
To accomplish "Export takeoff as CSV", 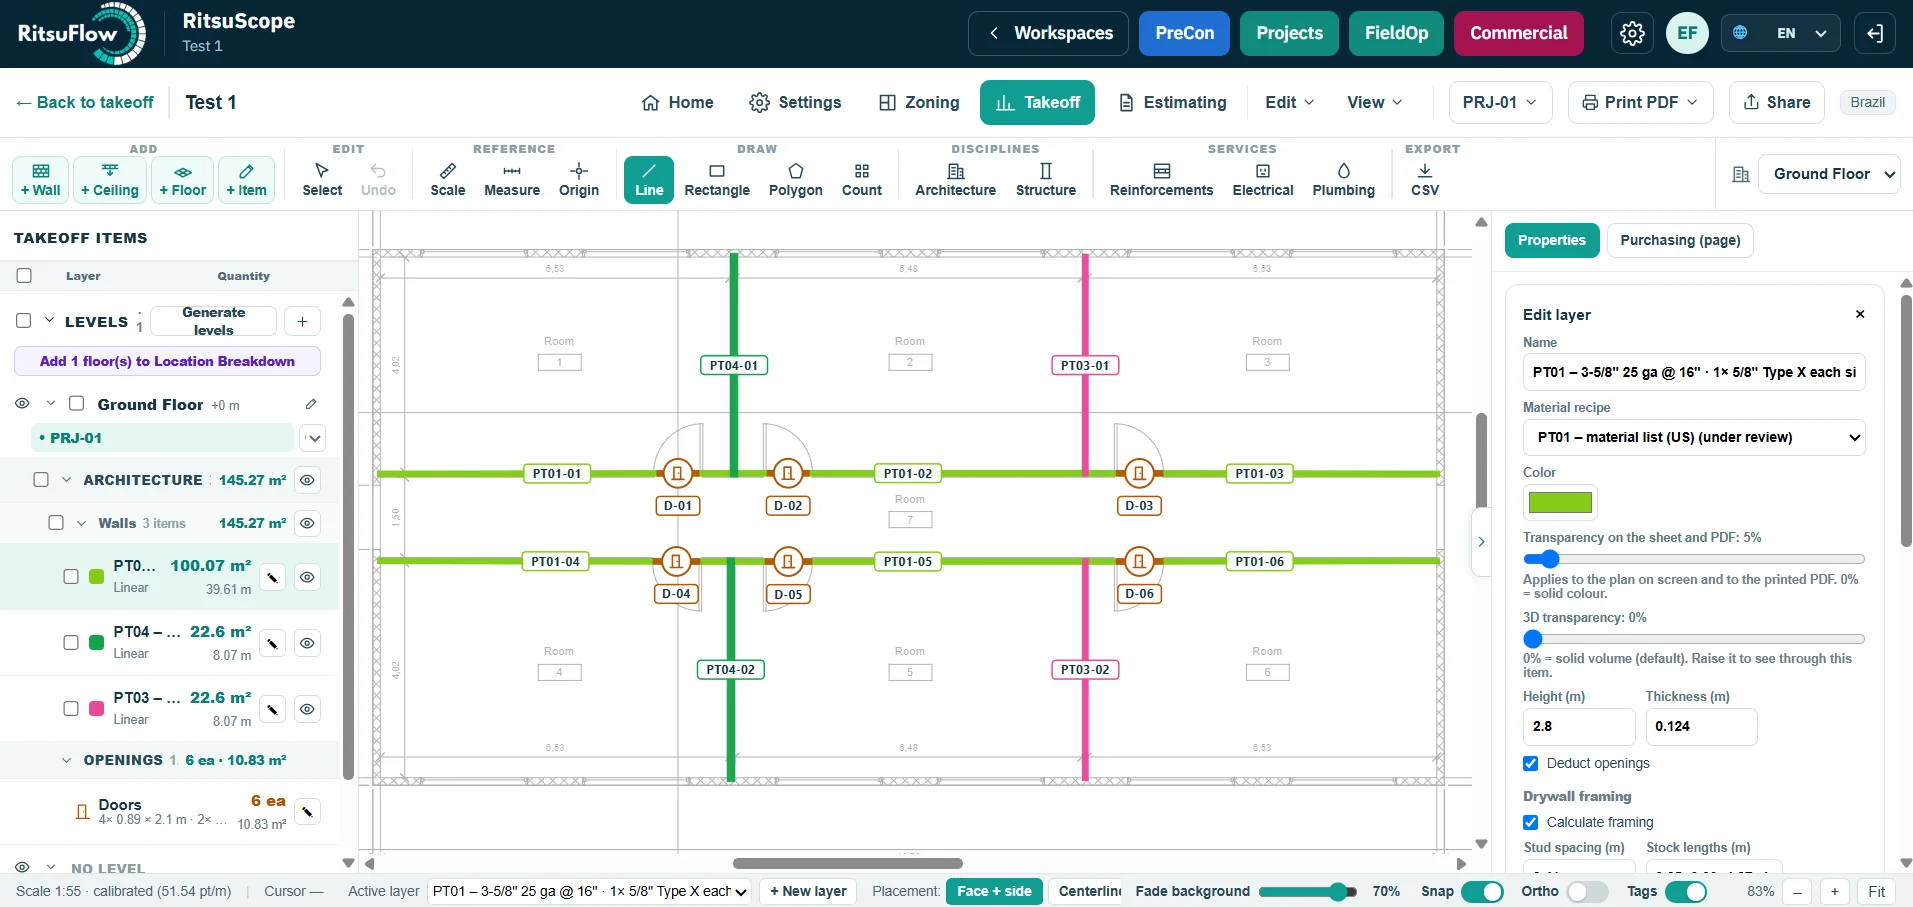I will (x=1425, y=180).
